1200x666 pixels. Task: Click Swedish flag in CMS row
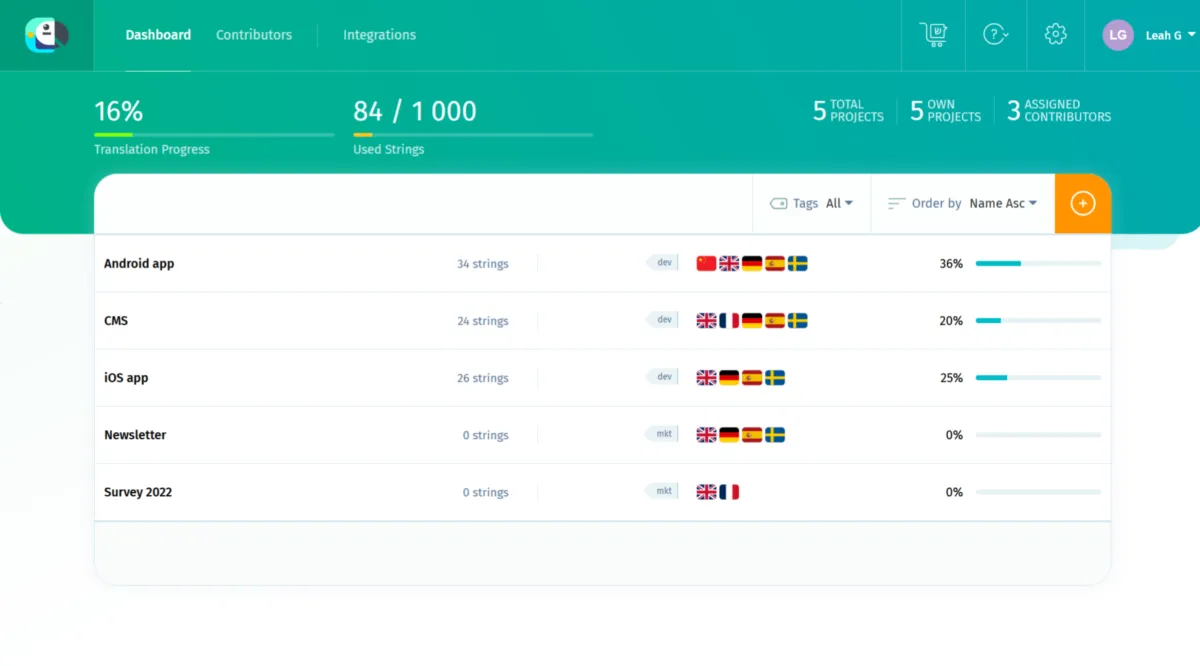(797, 321)
